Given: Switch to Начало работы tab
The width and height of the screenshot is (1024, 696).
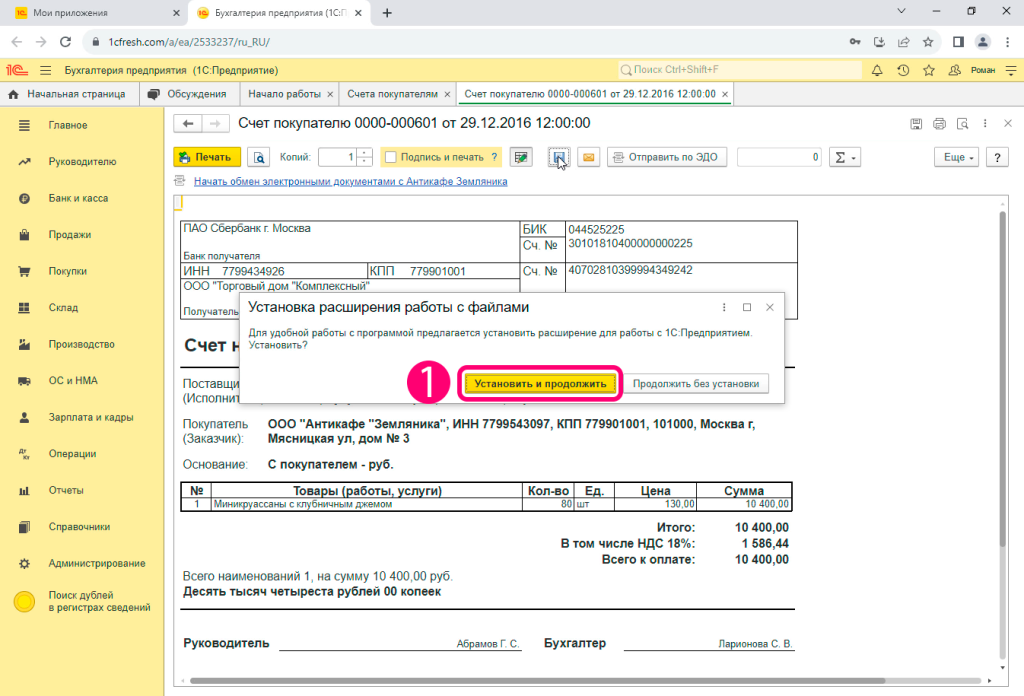Looking at the screenshot, I should [x=285, y=95].
